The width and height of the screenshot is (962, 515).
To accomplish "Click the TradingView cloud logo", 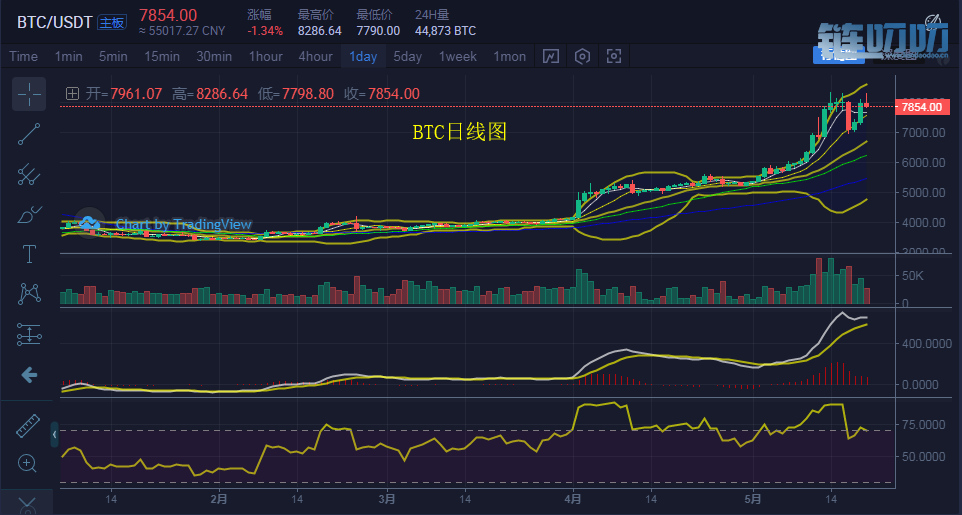I will [90, 223].
